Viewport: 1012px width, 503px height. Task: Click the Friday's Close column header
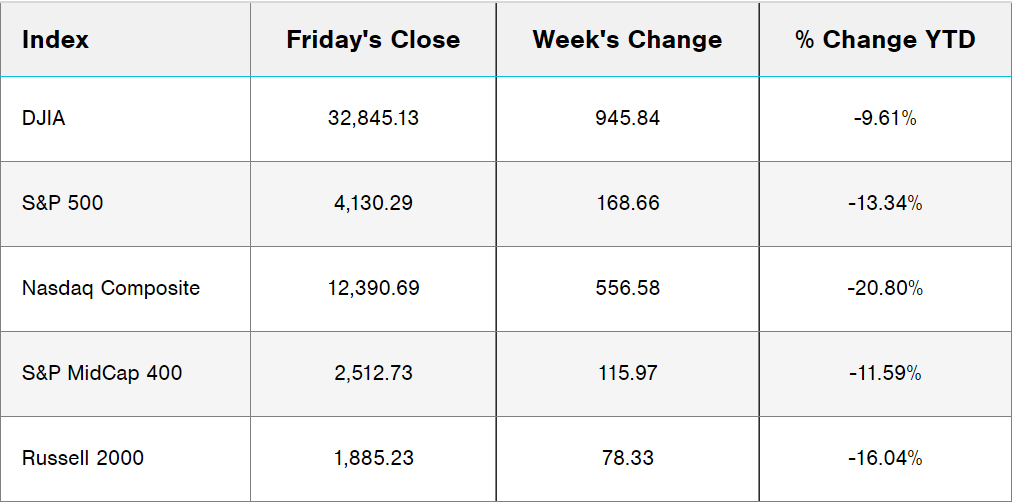click(x=373, y=40)
